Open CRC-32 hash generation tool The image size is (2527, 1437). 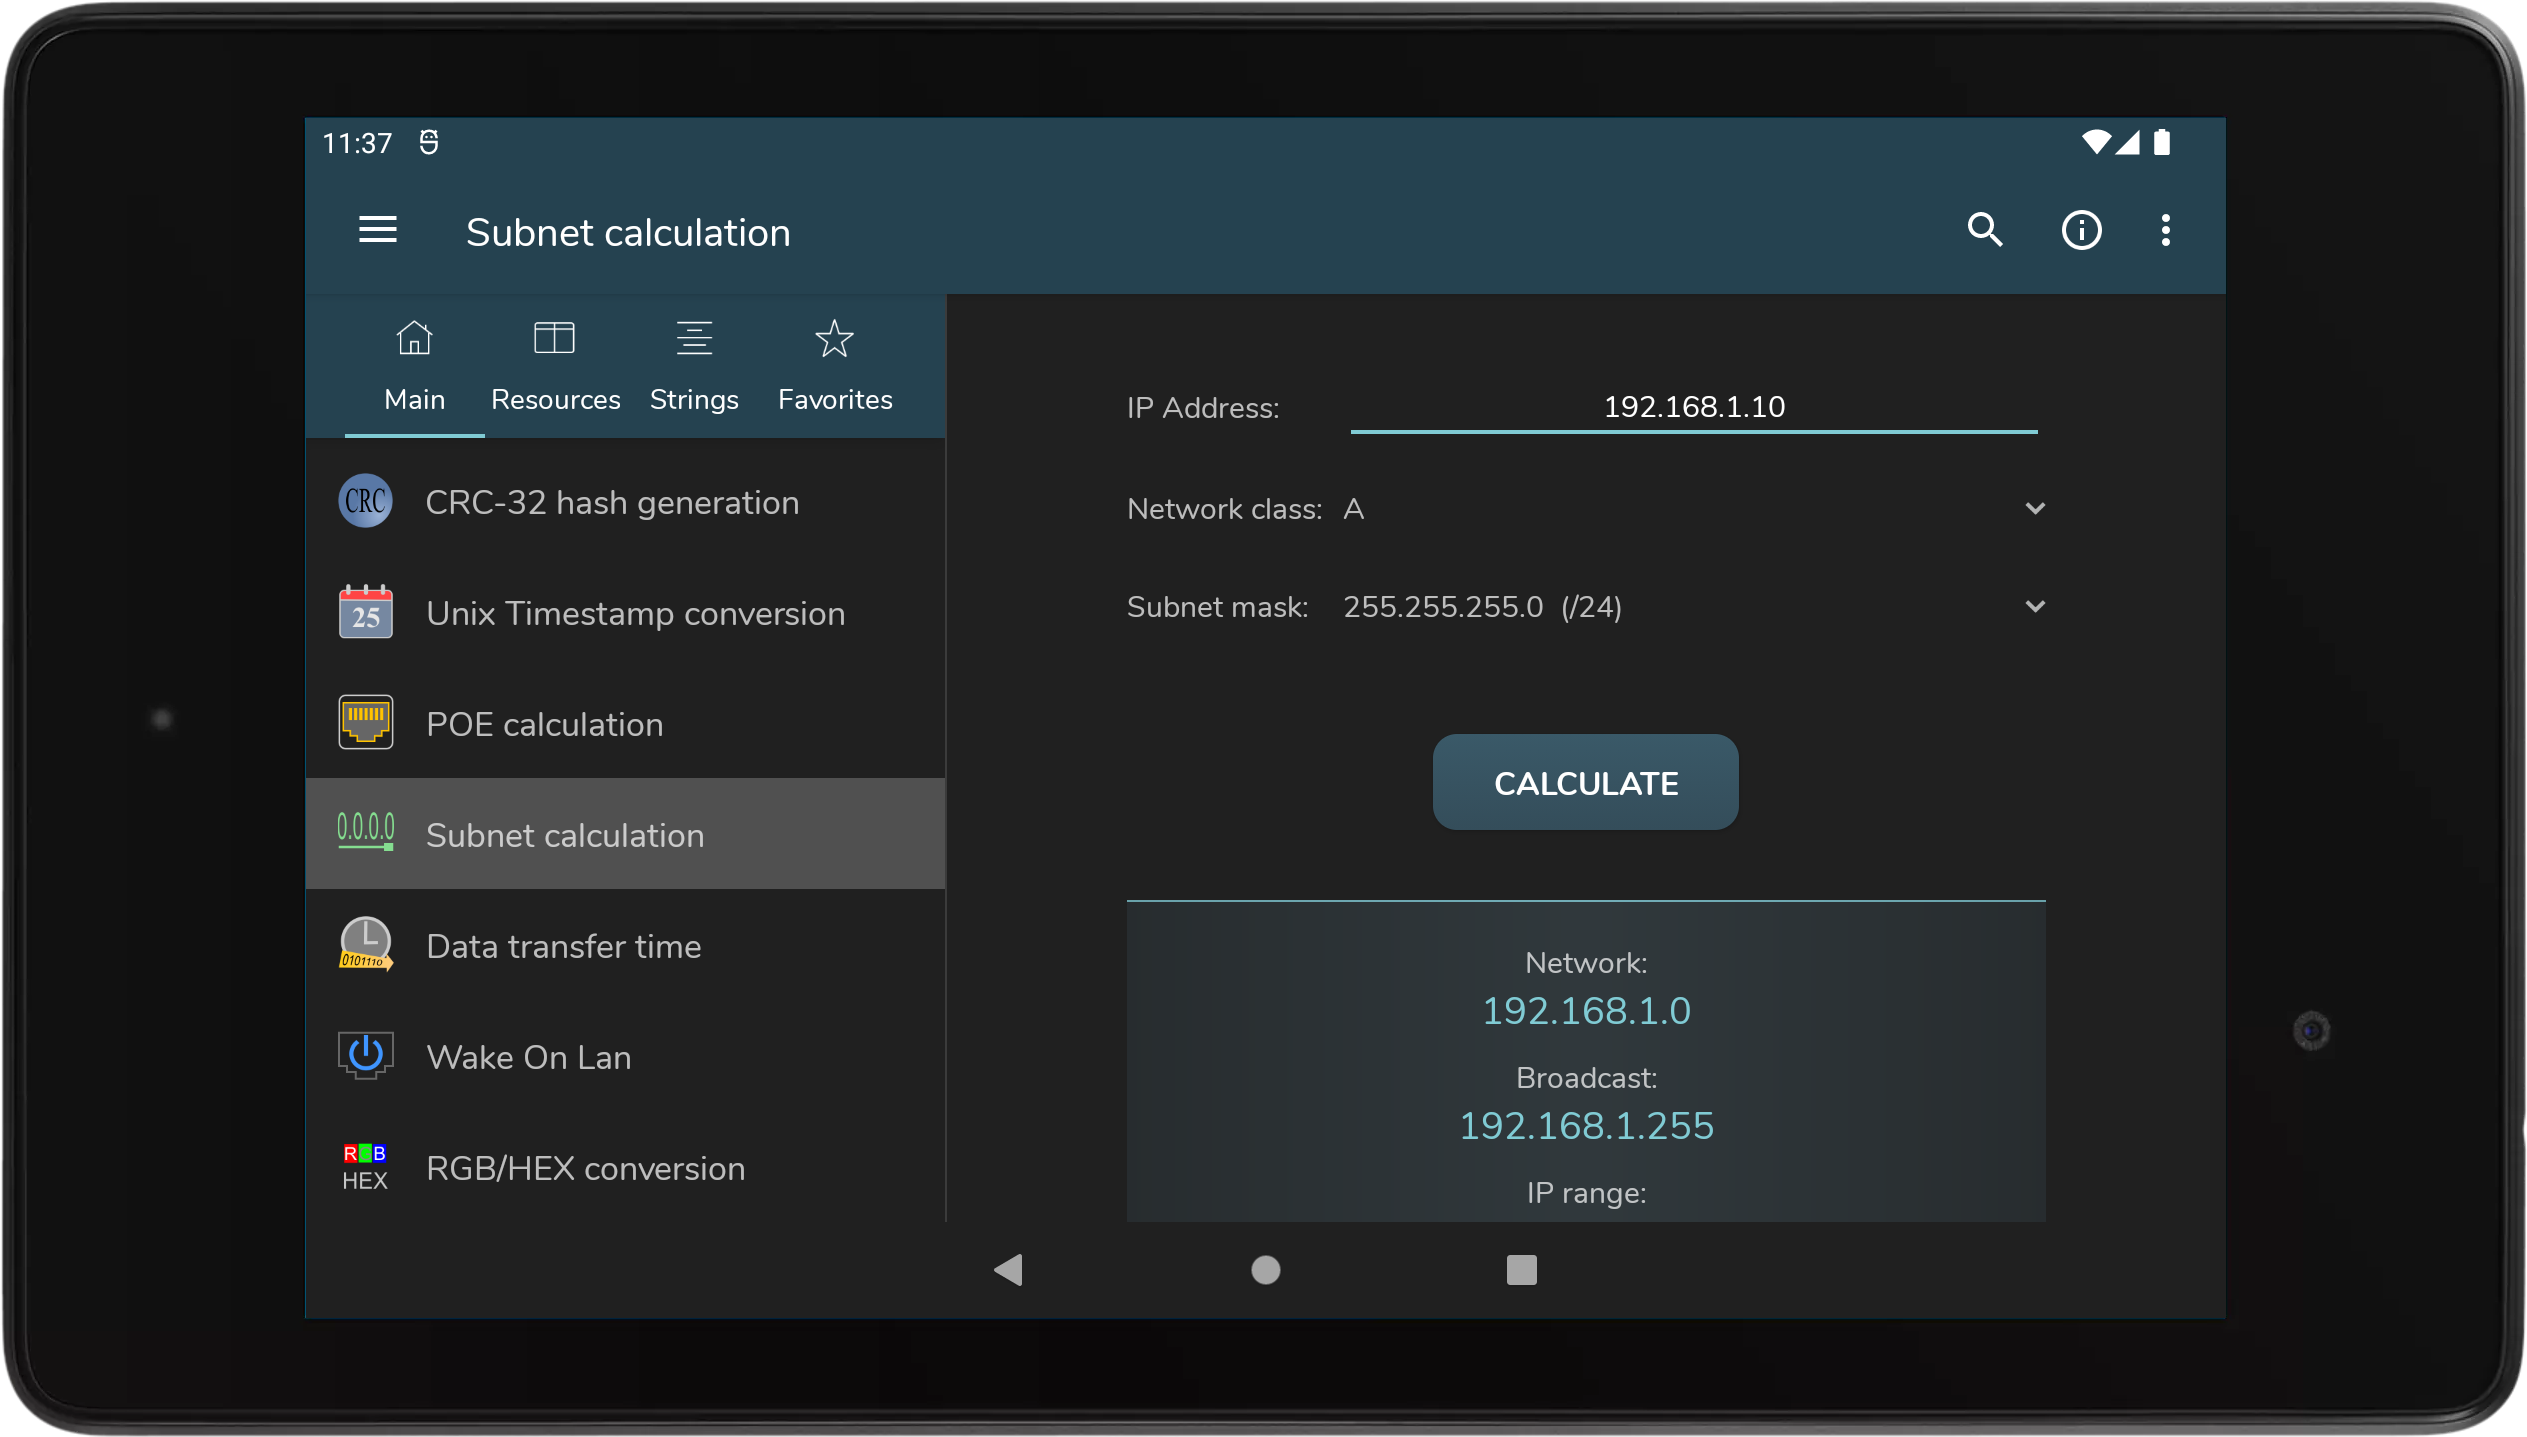point(625,502)
